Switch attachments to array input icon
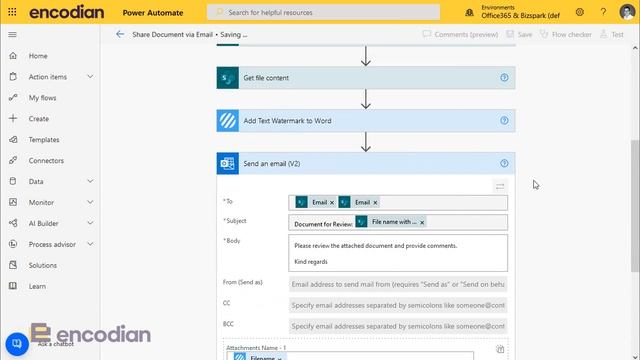640x360 pixels. pyautogui.click(x=500, y=349)
